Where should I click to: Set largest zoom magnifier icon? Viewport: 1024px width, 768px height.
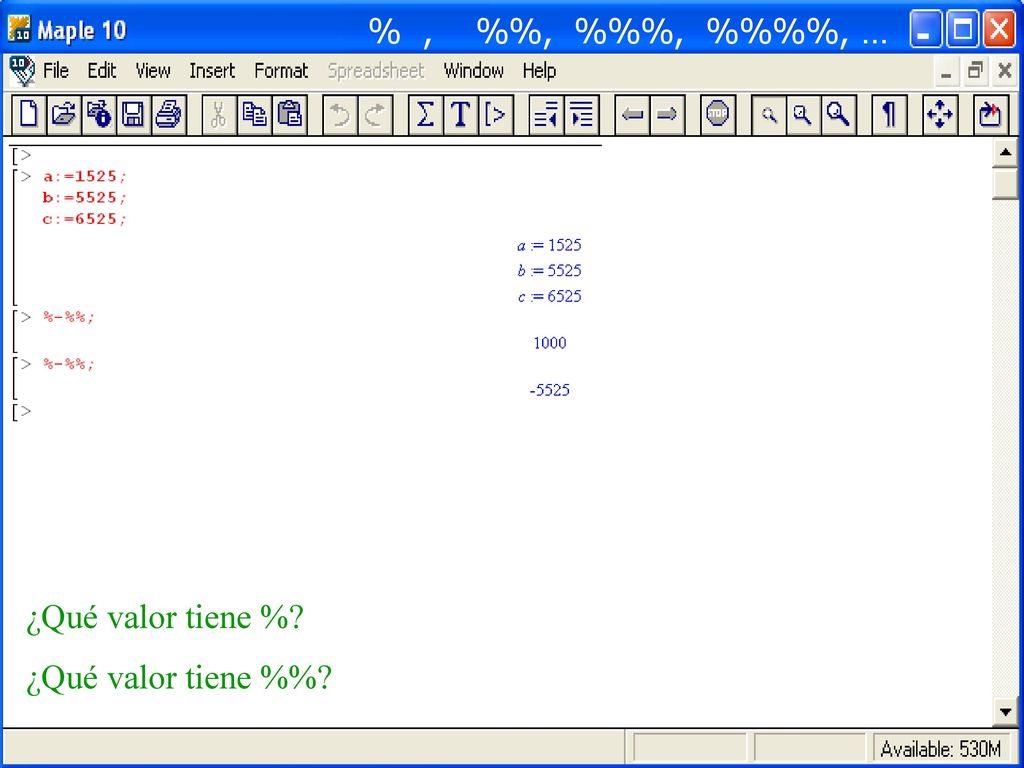[x=838, y=115]
